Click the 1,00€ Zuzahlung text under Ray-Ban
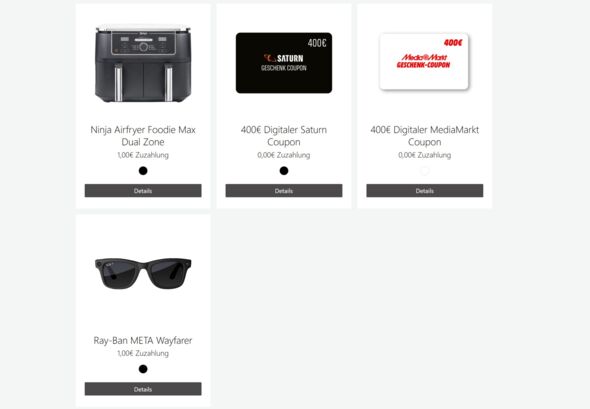 point(143,353)
